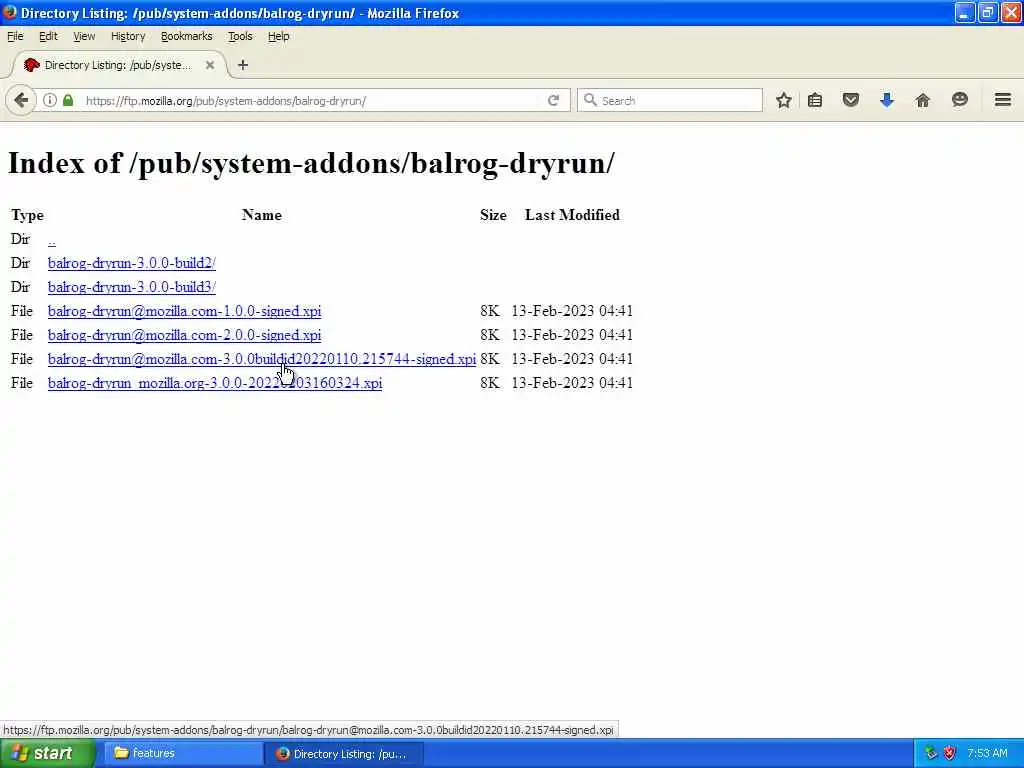Switch to the 'features' folder taskbar item
Screen dimensions: 1024x768
tap(182, 754)
